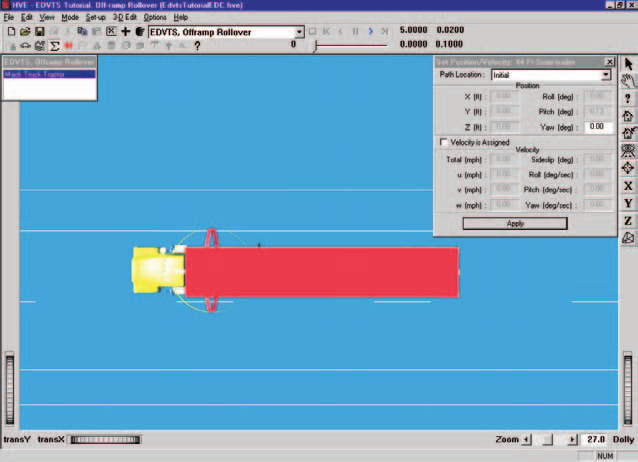Click the home view icon
The image size is (638, 462).
[628, 116]
